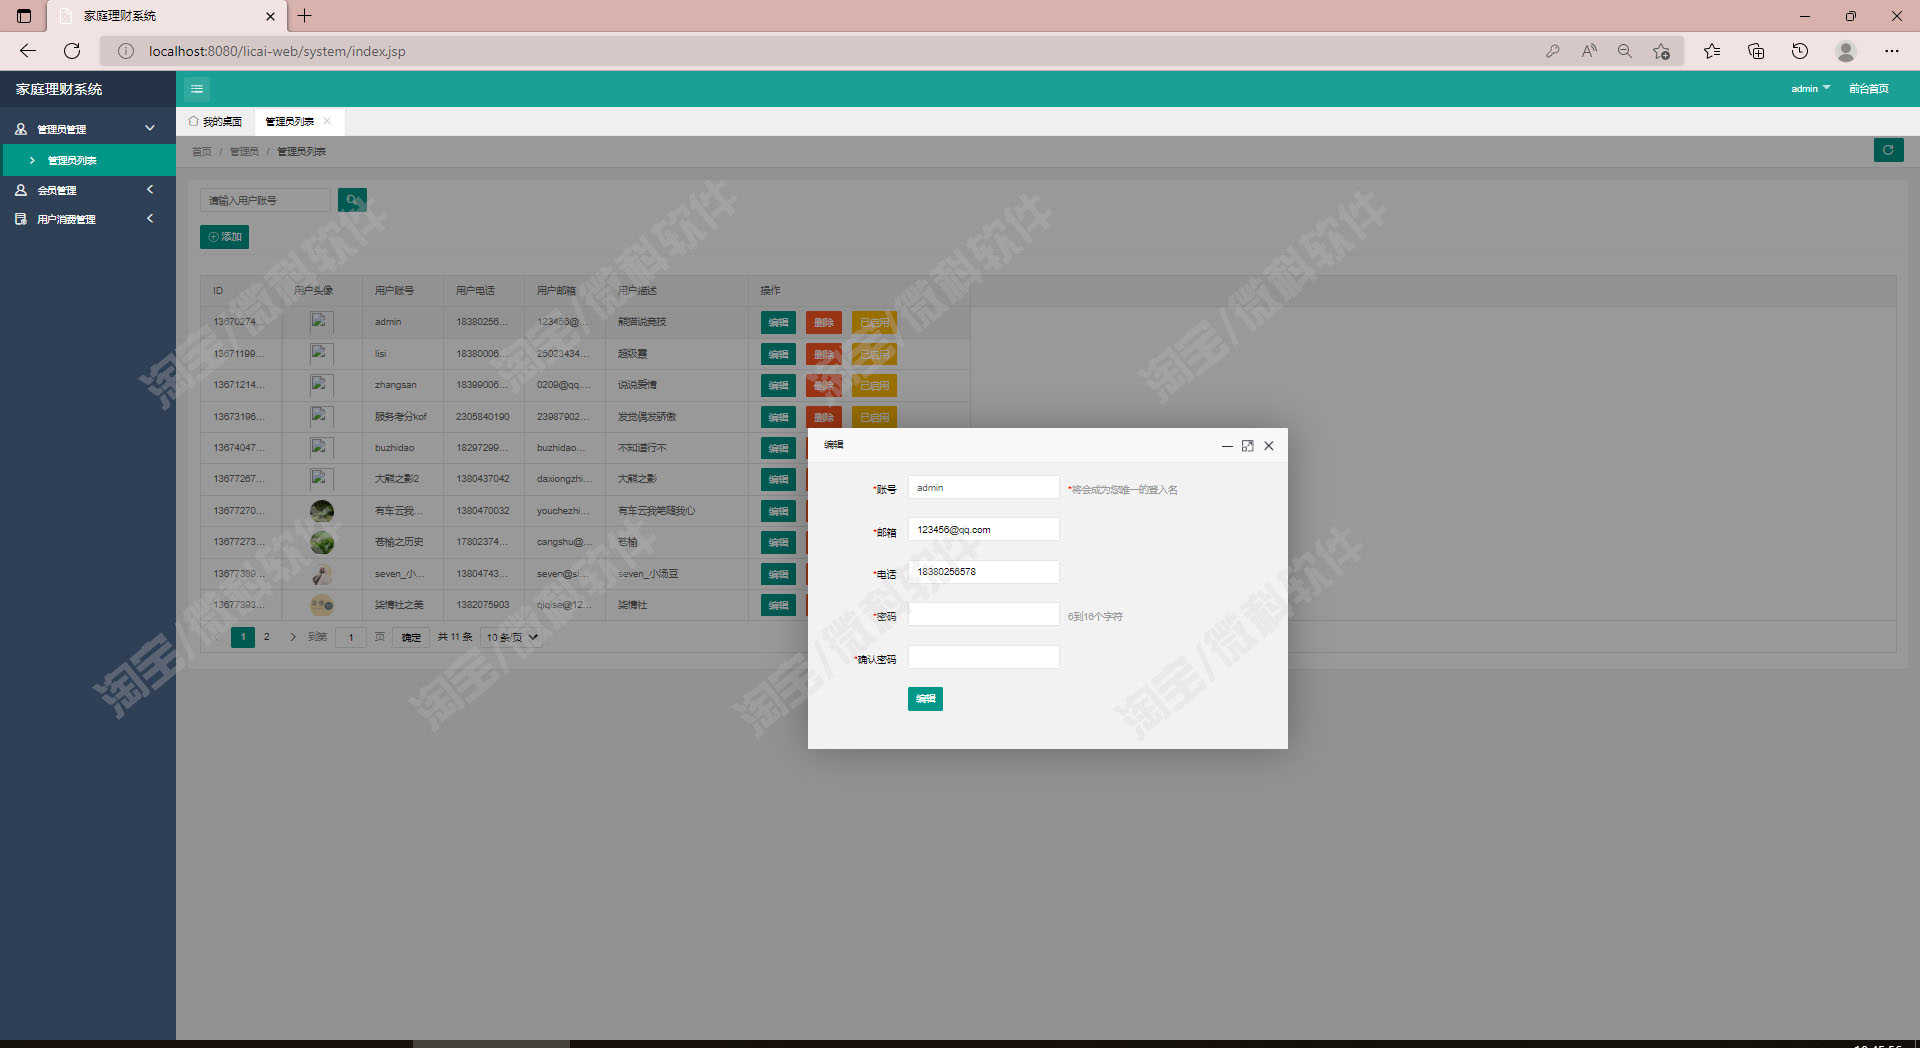Image resolution: width=1920 pixels, height=1048 pixels.
Task: Expand the 用户消费管理 sidebar menu
Action: (88, 219)
